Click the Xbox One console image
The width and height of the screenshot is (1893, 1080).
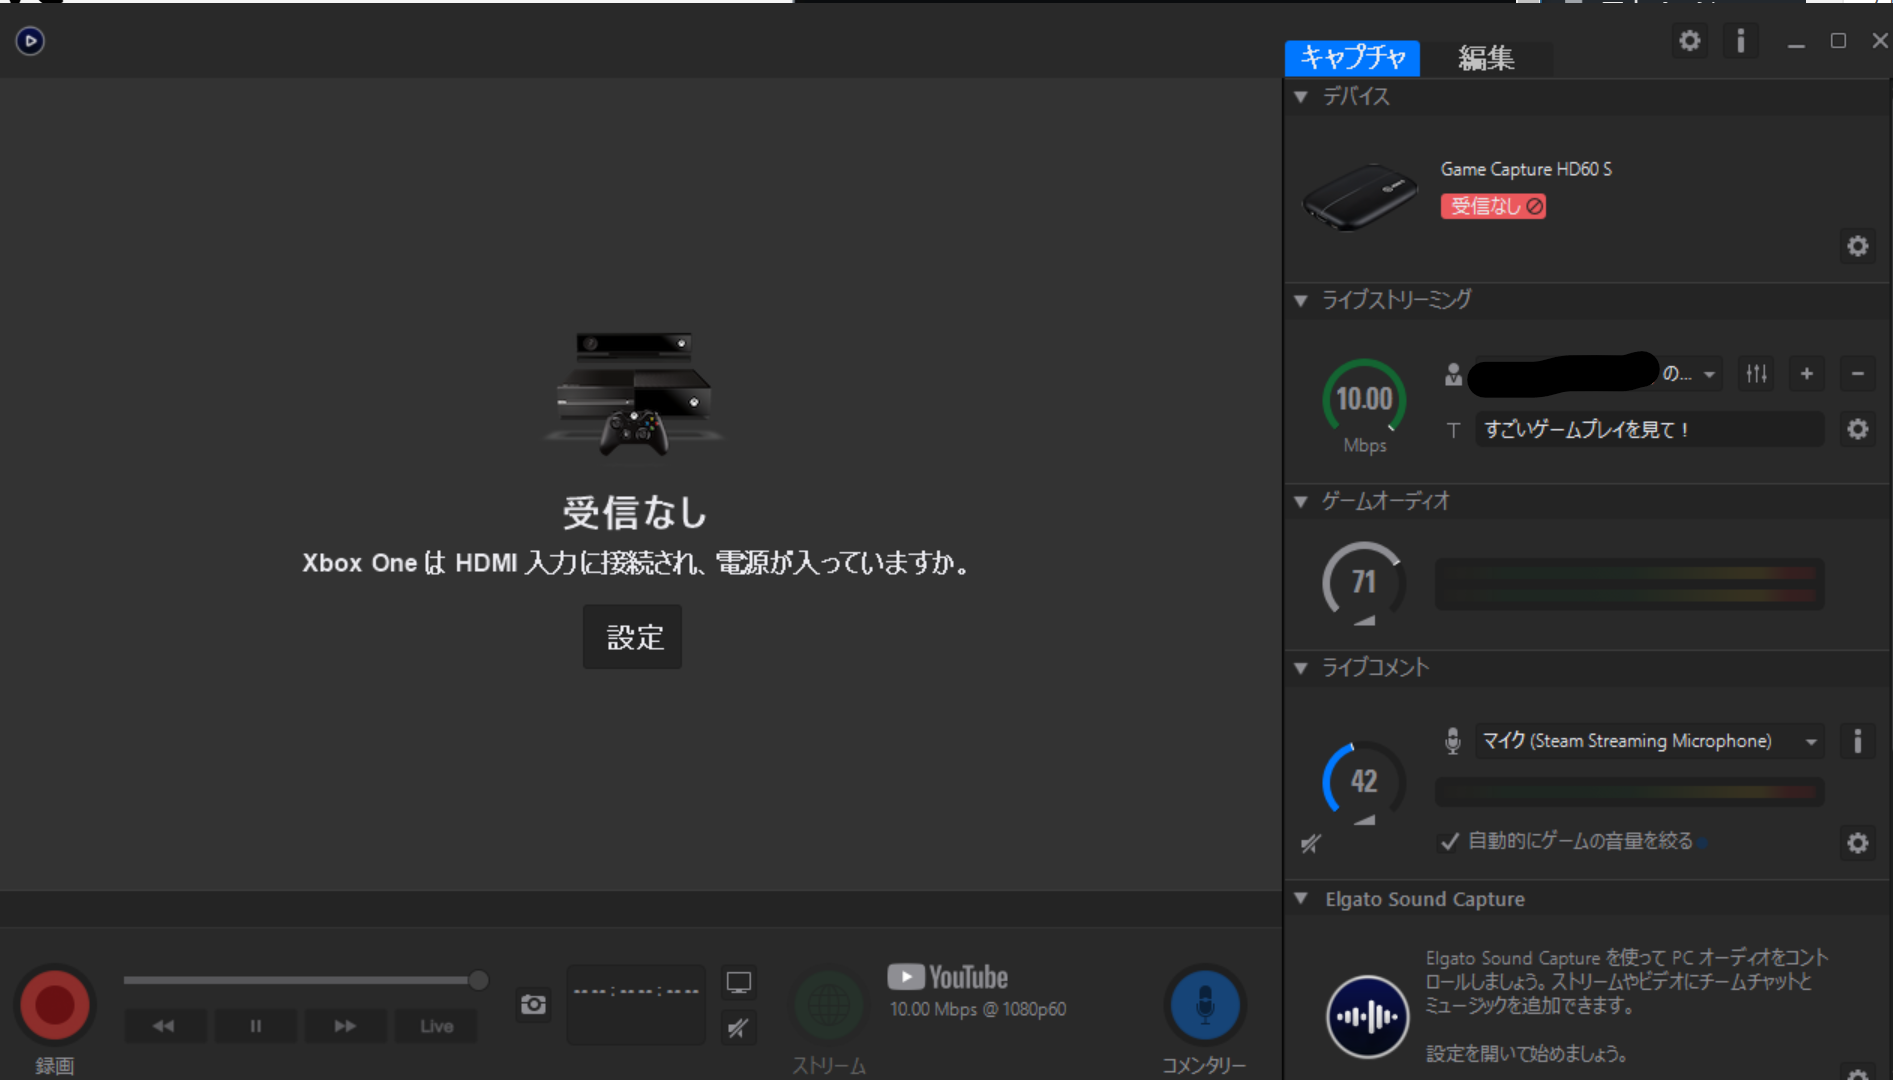(x=634, y=395)
